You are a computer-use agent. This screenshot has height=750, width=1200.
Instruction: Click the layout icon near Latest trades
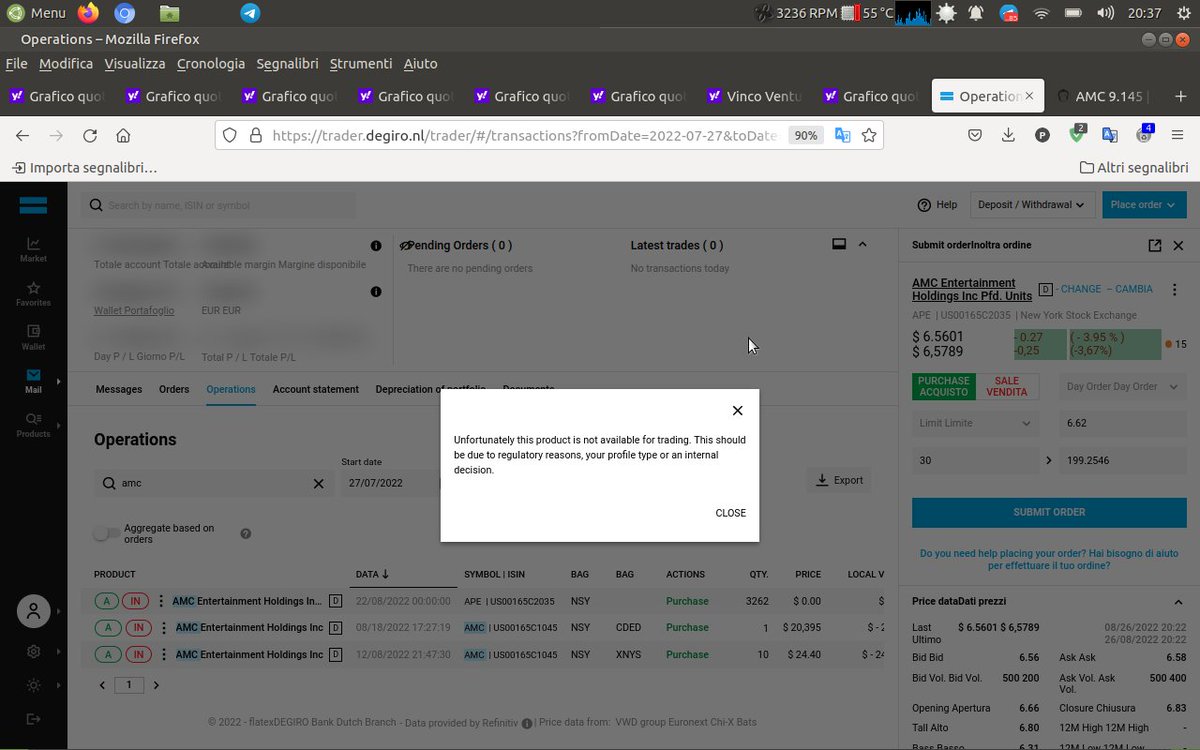(x=840, y=244)
